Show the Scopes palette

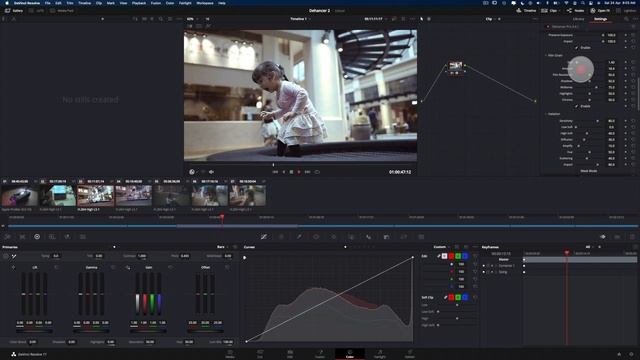617,237
